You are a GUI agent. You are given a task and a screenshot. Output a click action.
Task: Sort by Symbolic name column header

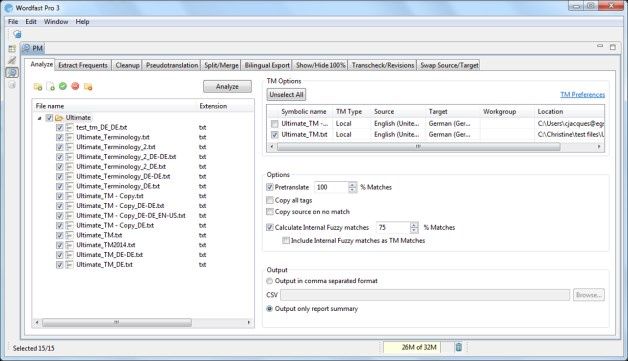tap(304, 111)
